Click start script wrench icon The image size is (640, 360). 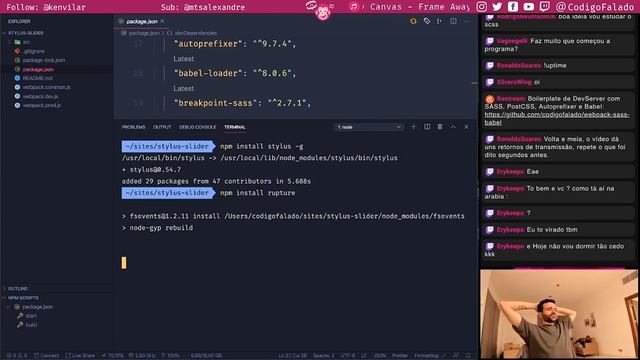coord(20,316)
